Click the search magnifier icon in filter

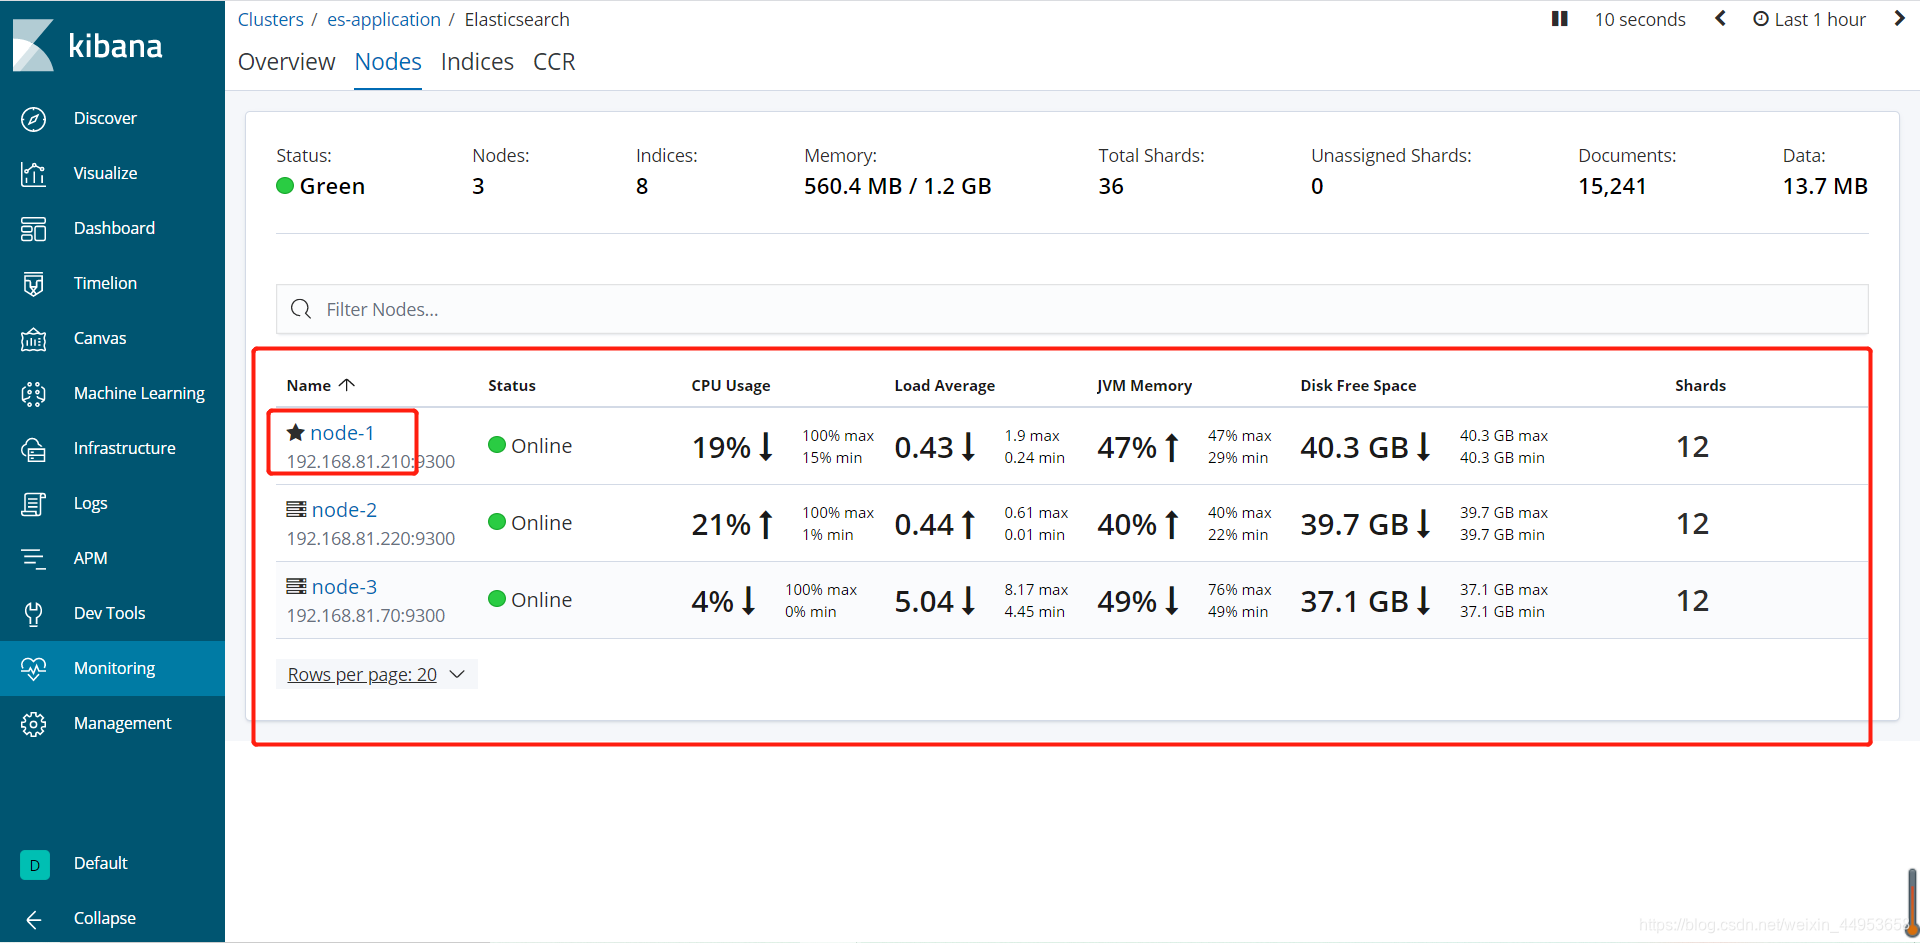[300, 309]
